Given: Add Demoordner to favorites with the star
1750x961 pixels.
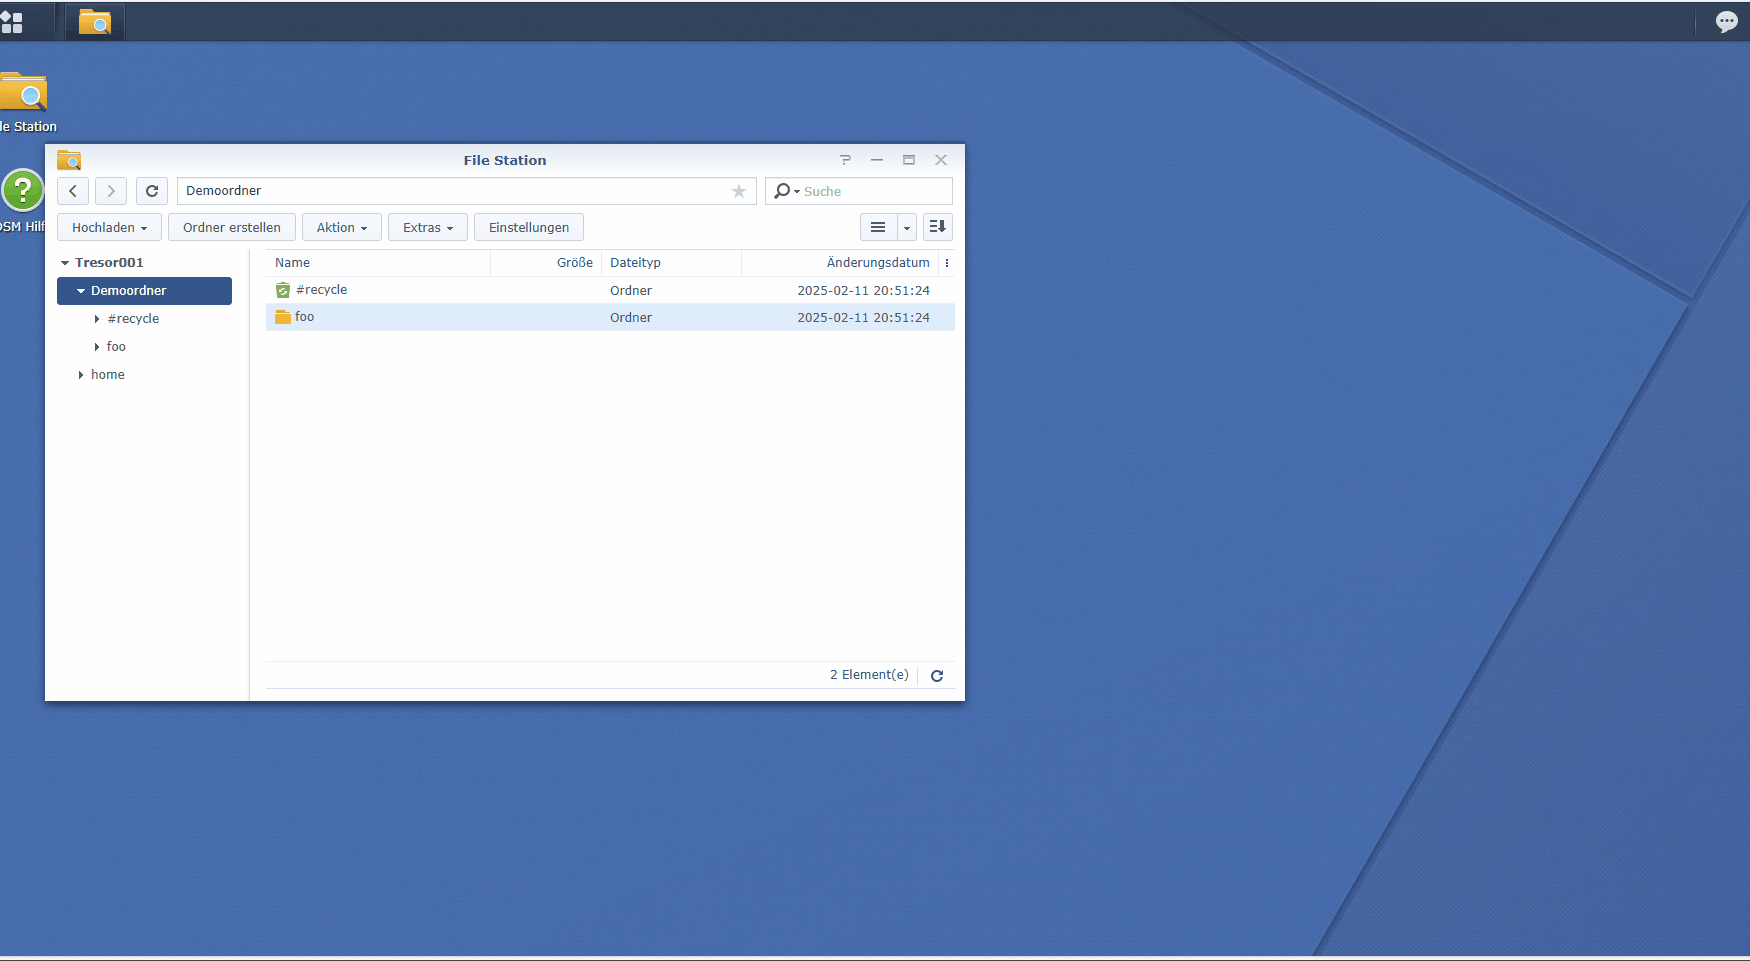Looking at the screenshot, I should [x=739, y=191].
